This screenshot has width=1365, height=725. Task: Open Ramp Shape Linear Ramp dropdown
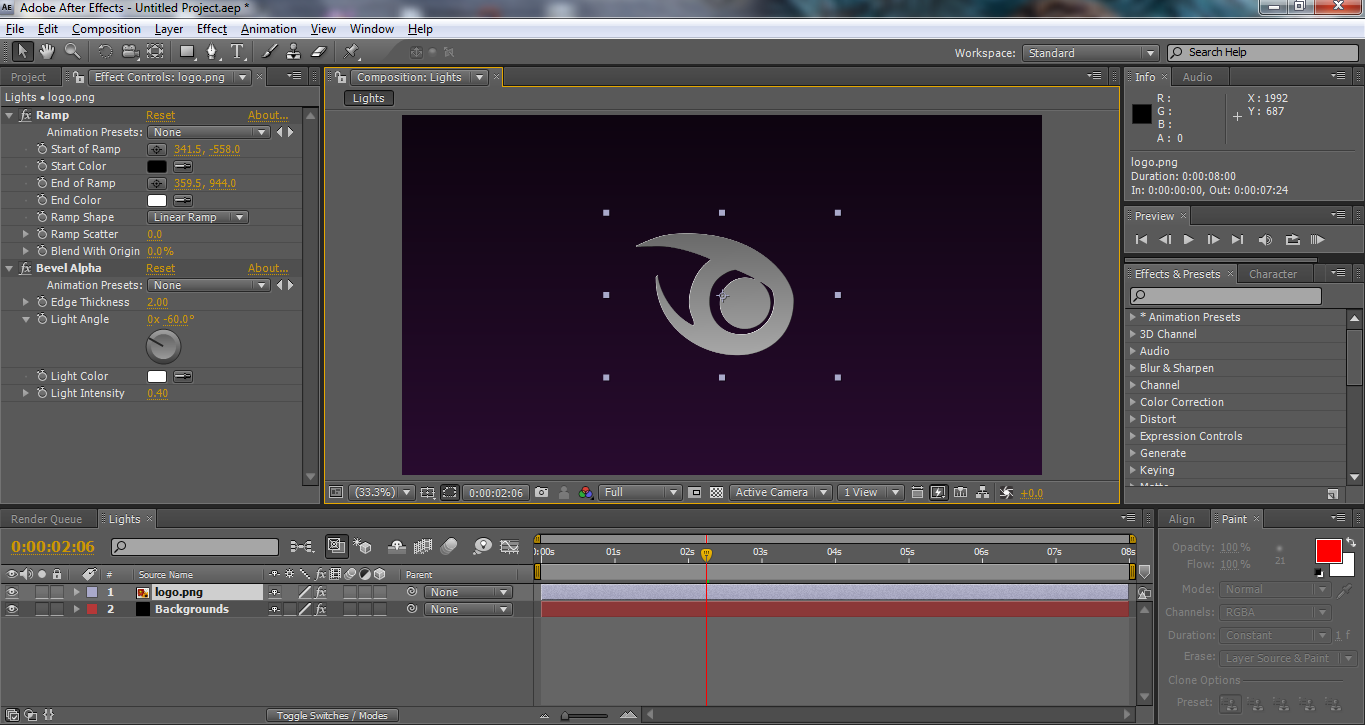(198, 217)
